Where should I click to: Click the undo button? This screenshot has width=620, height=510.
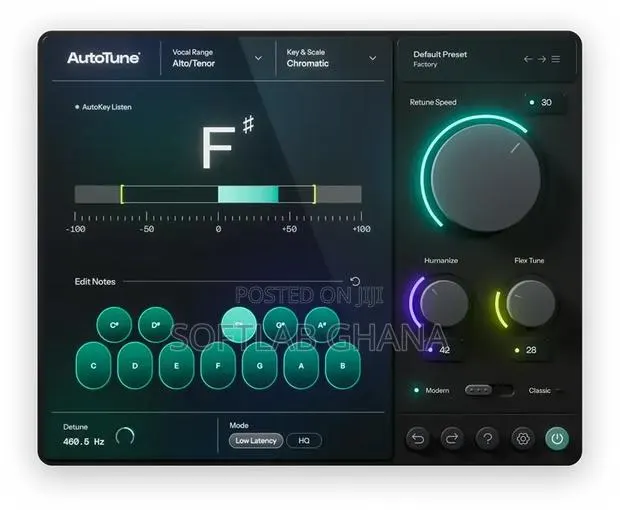(x=418, y=438)
